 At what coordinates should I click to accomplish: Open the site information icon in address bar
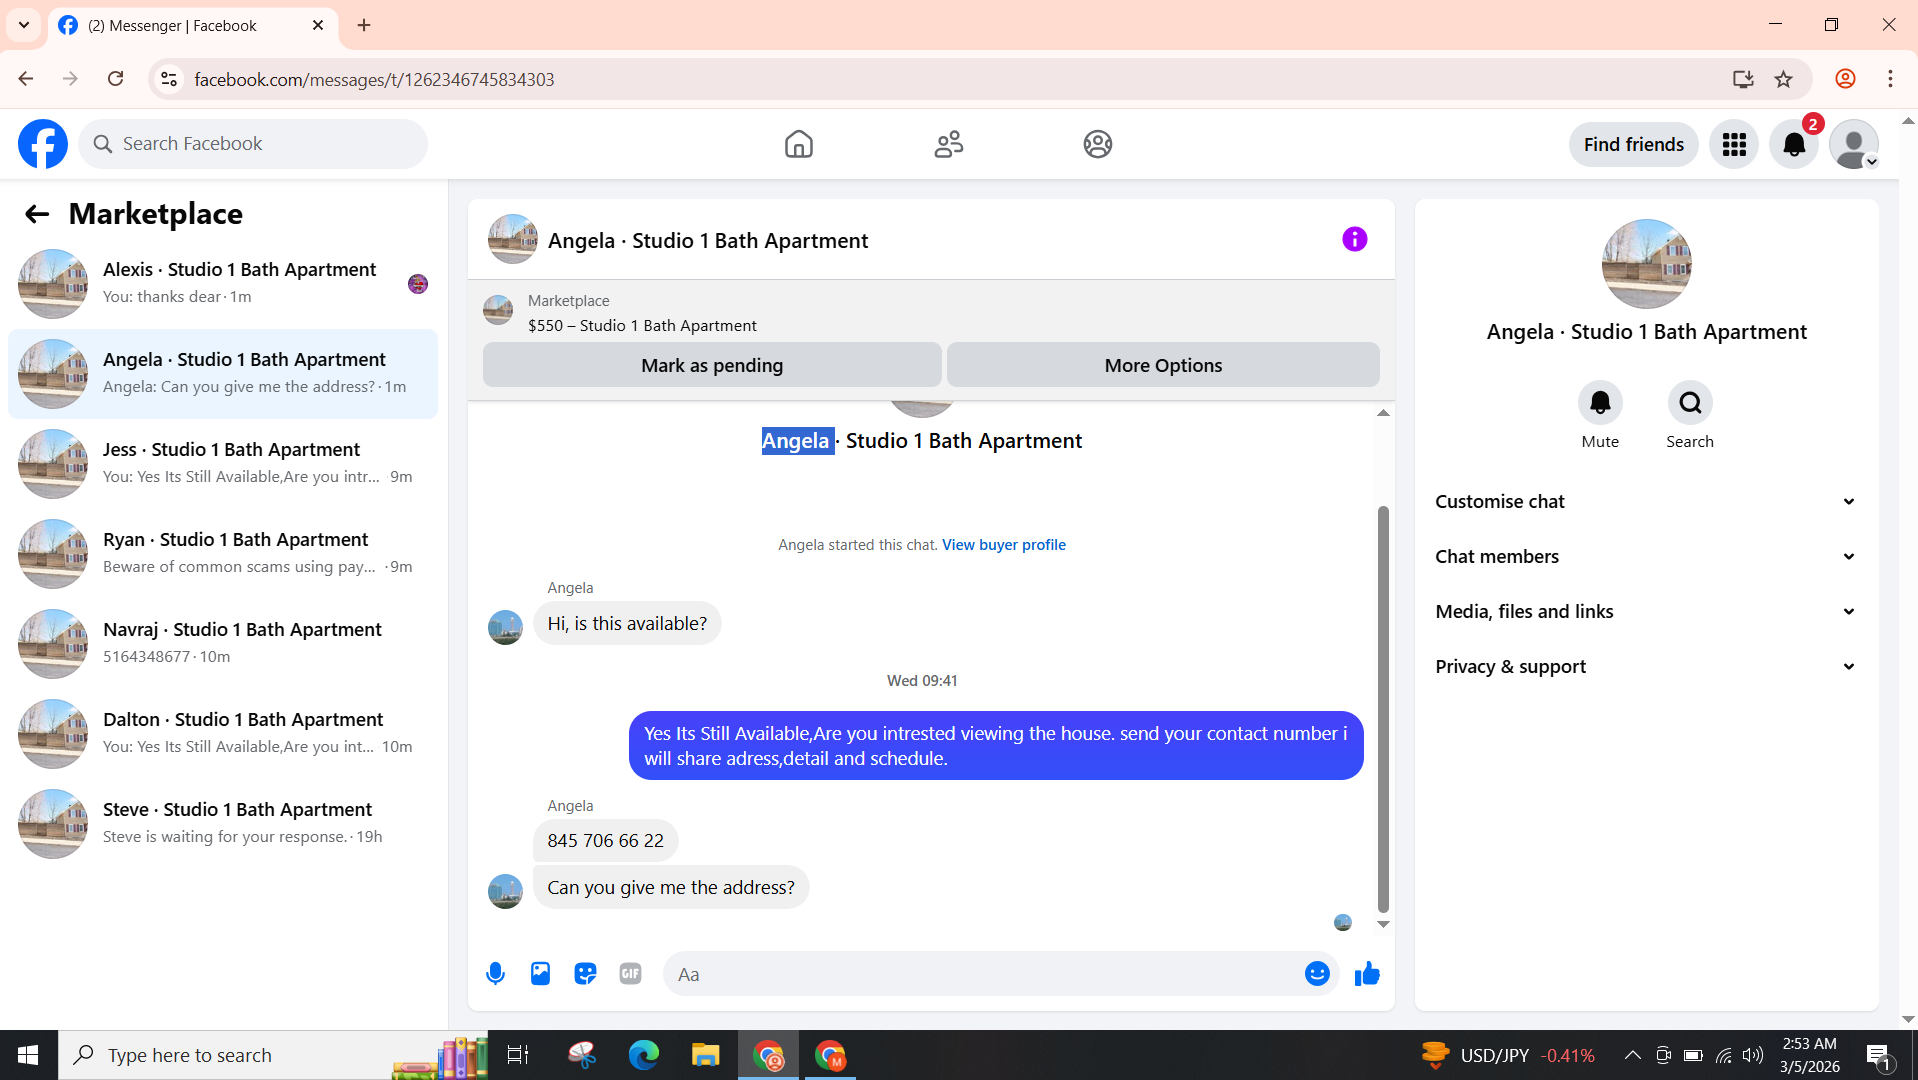(169, 79)
